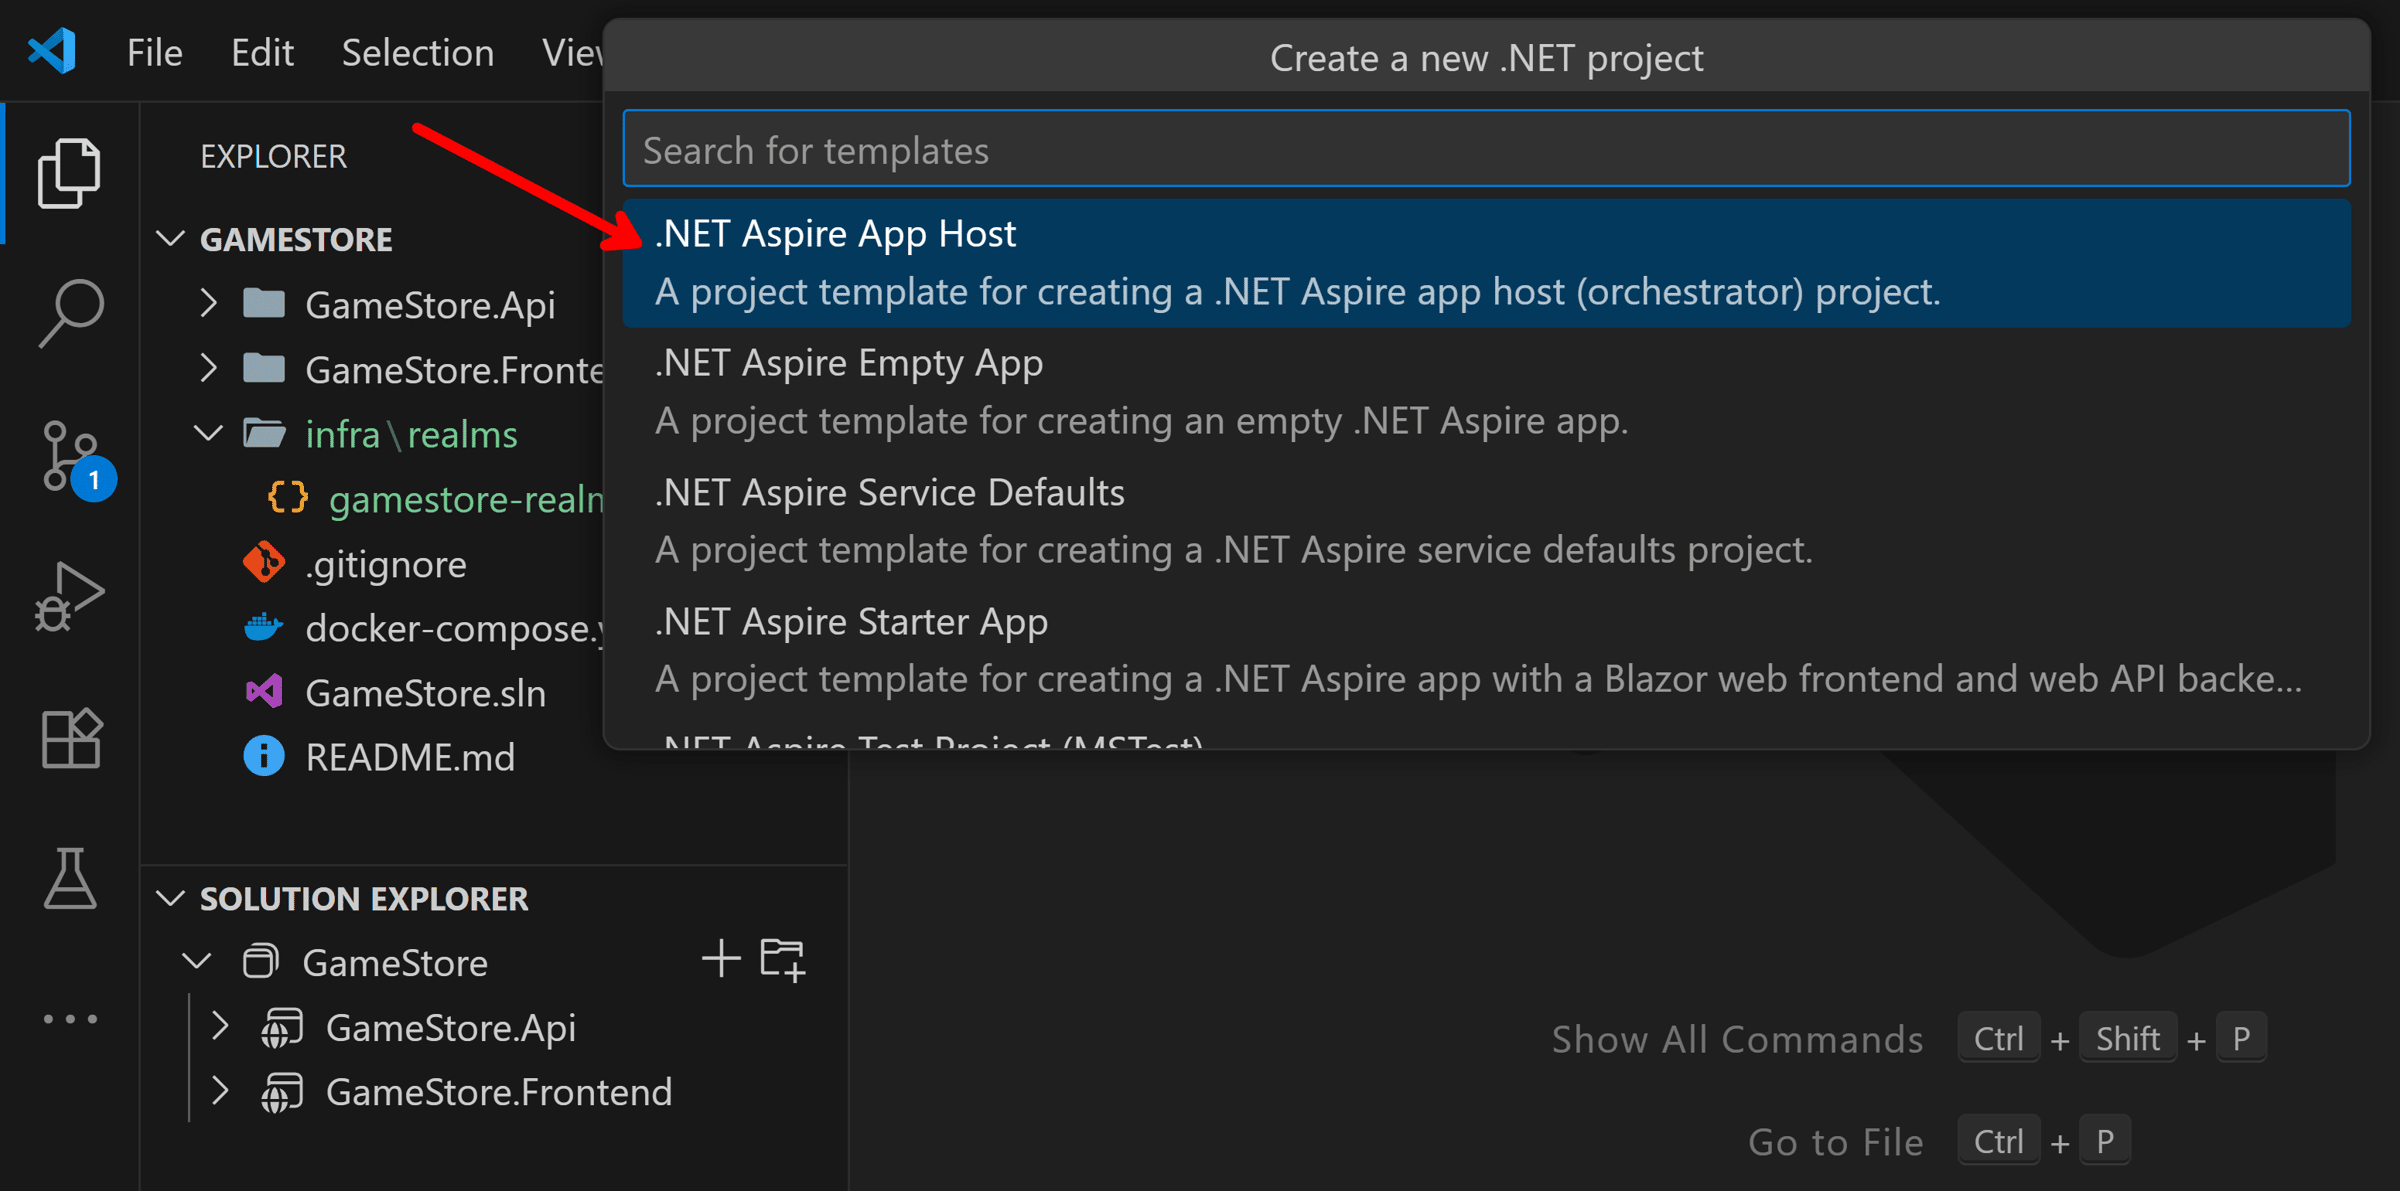Click the Docker whale icon for docker-compose
This screenshot has width=2400, height=1191.
click(x=264, y=627)
